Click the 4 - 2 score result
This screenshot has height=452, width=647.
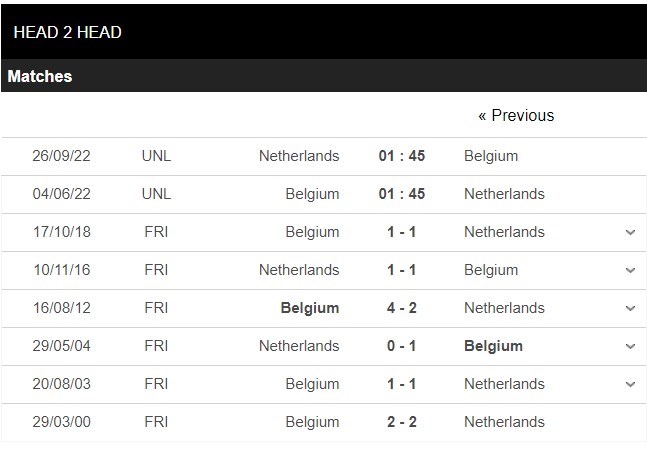(401, 308)
